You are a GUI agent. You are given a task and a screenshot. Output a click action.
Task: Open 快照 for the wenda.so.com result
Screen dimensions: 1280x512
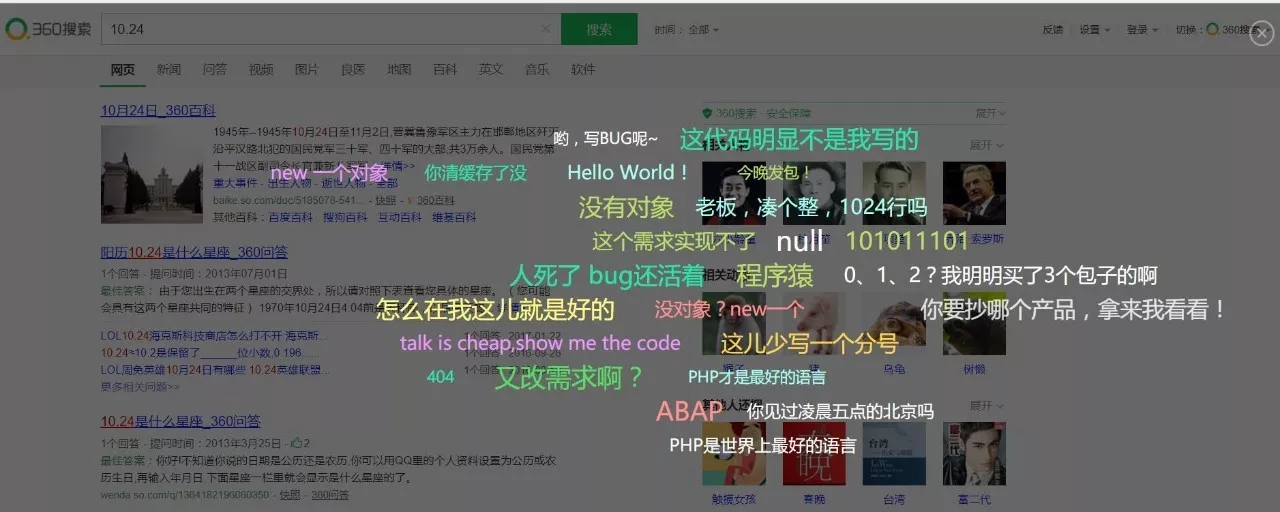pos(290,495)
